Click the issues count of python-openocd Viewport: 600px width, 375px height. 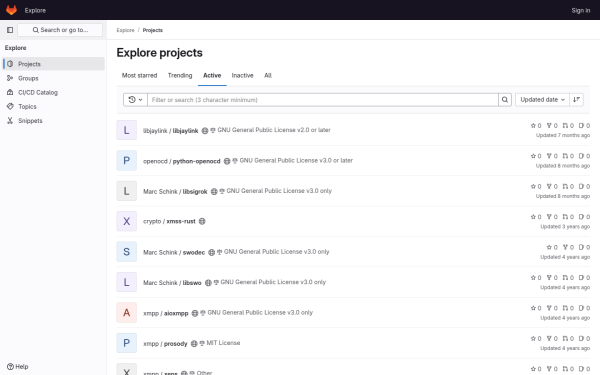(x=584, y=156)
